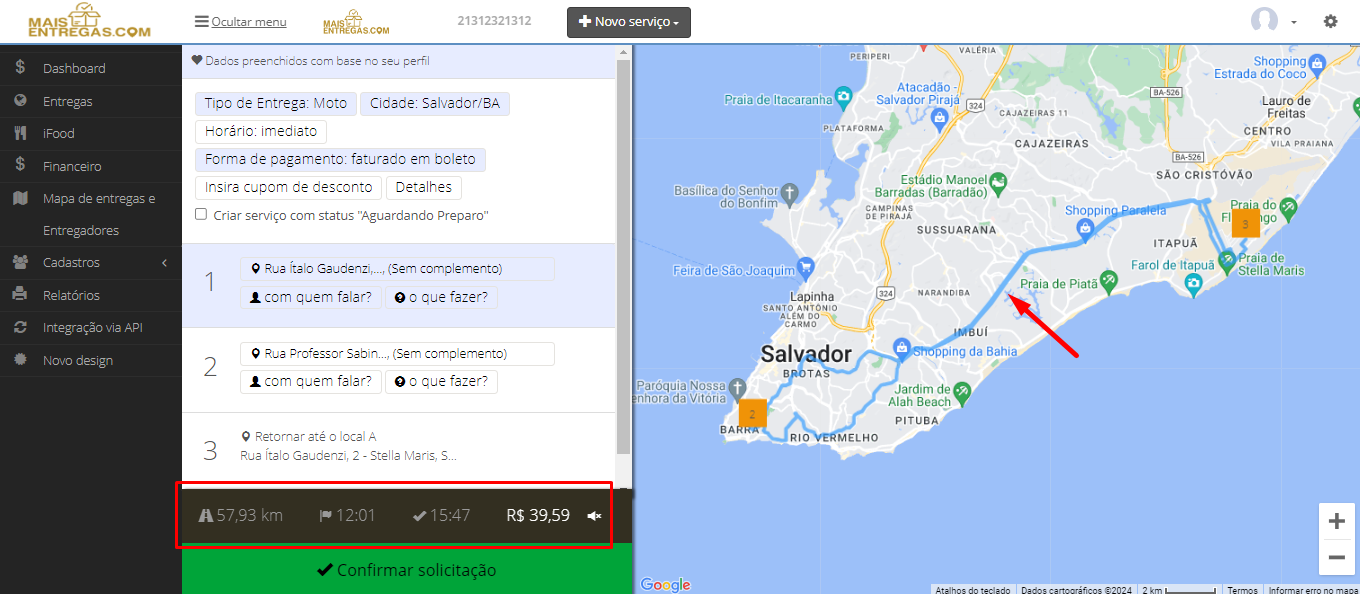
Task: Mute sound using speaker icon
Action: (594, 516)
